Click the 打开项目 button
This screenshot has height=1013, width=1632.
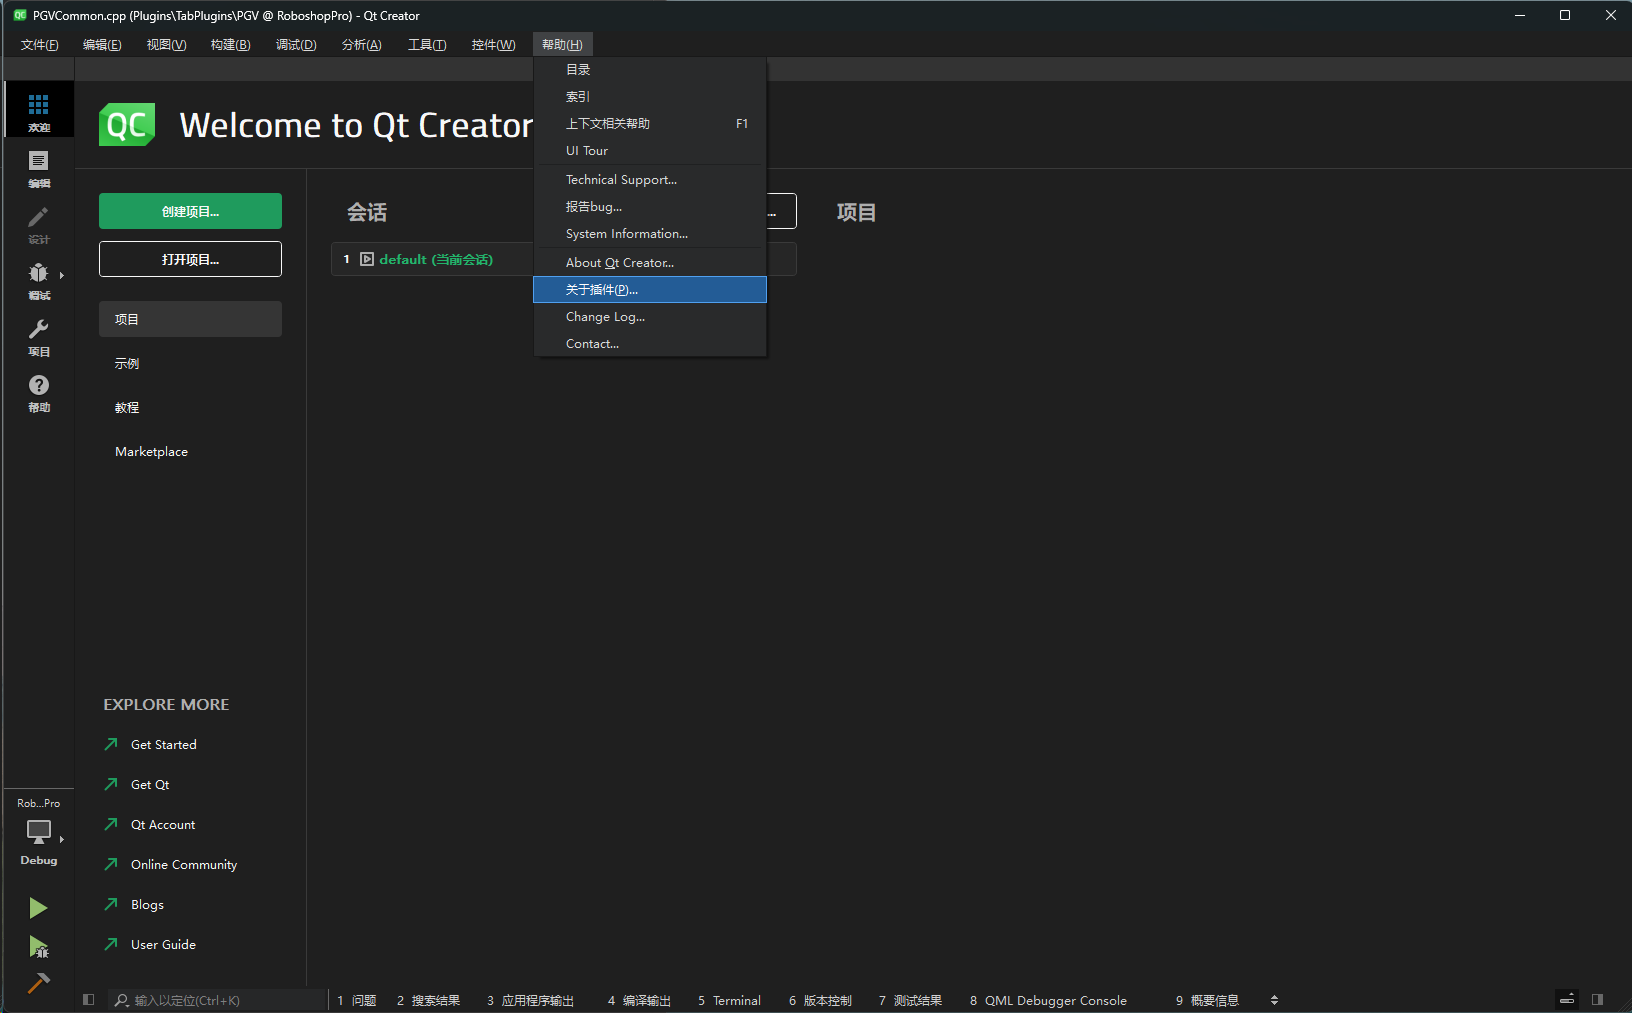click(190, 259)
